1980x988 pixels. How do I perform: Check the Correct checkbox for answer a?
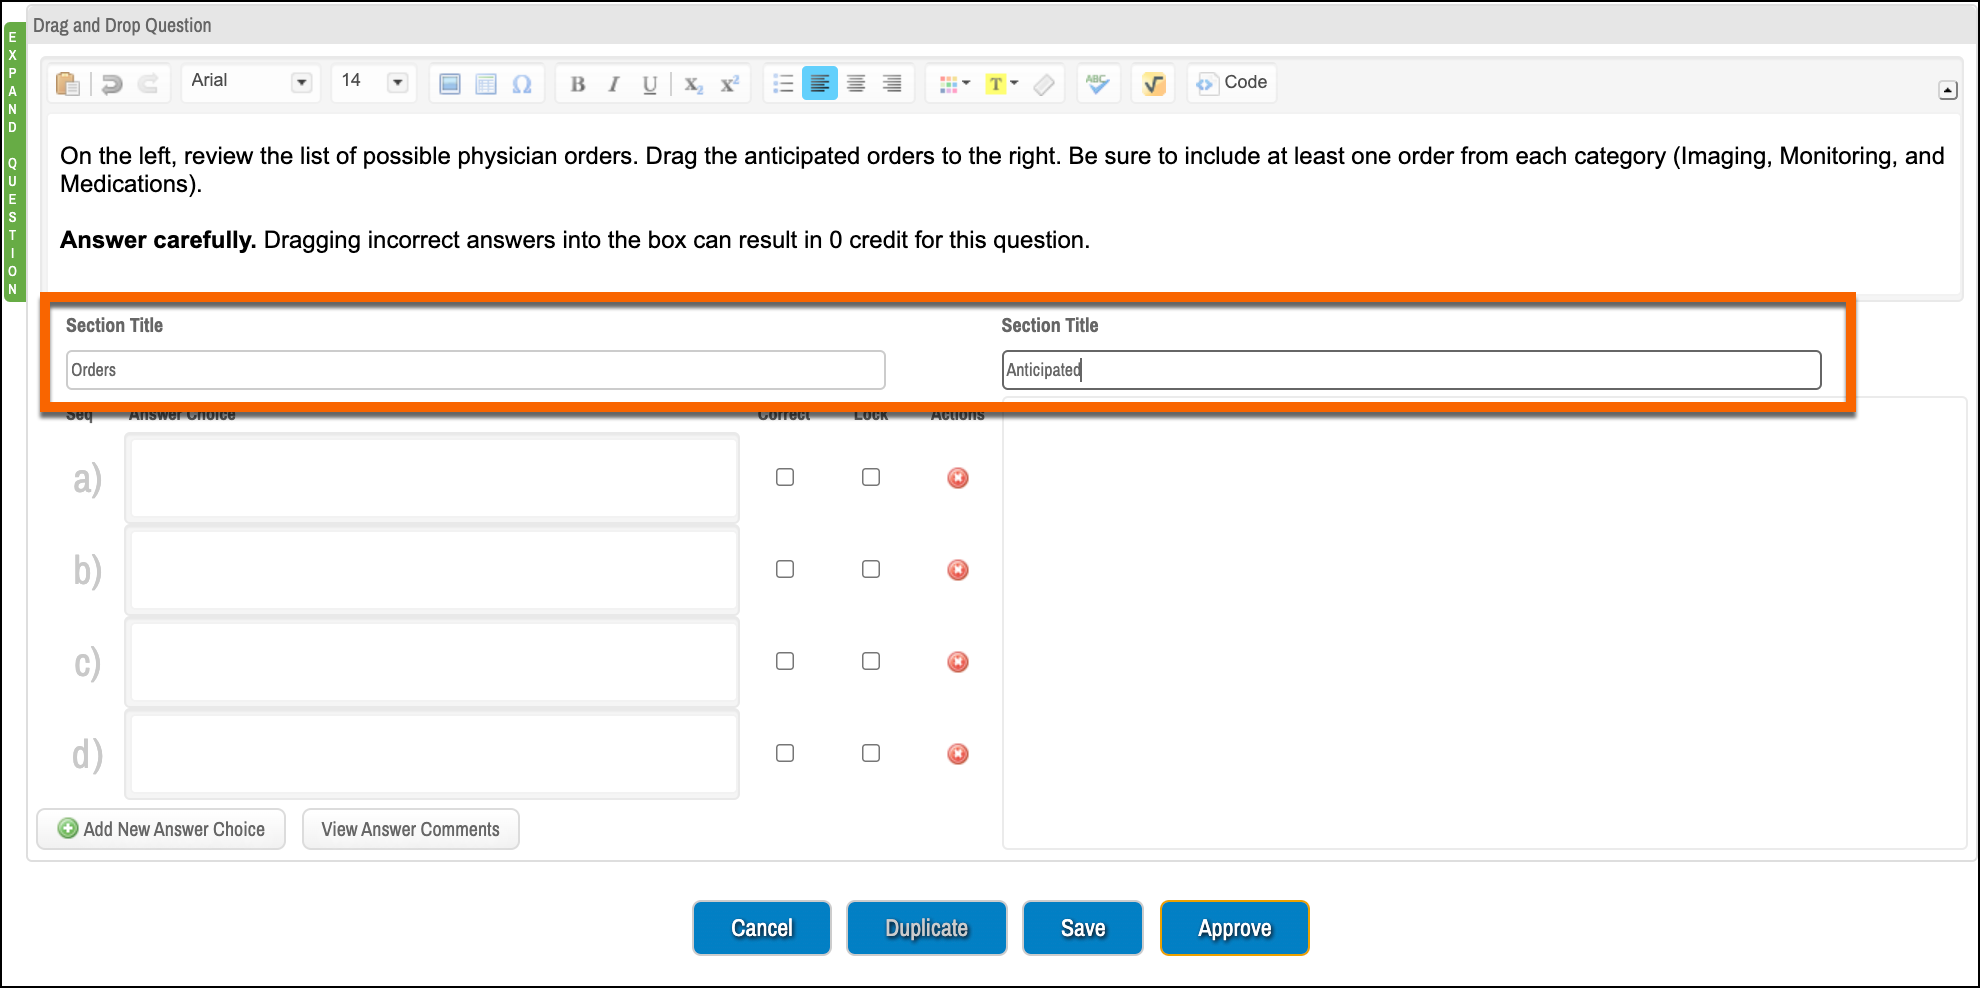point(784,477)
